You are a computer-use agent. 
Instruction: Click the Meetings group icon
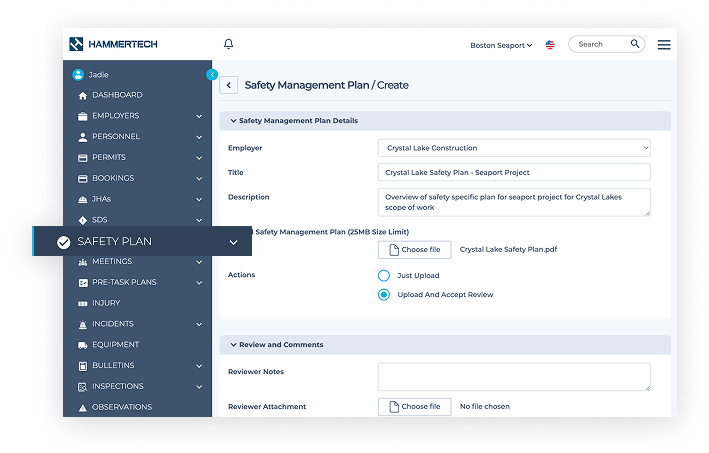coord(82,262)
